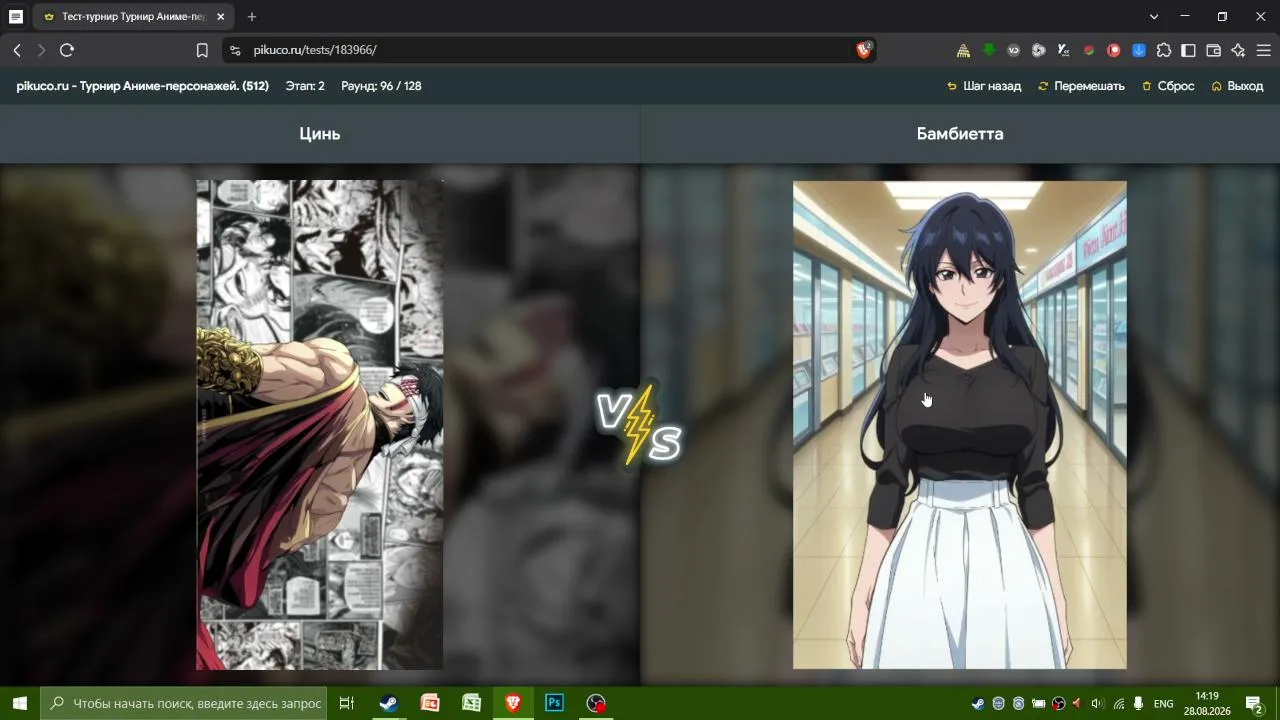Click Выход to exit the tournament
Viewport: 1280px width, 720px height.
(1237, 86)
